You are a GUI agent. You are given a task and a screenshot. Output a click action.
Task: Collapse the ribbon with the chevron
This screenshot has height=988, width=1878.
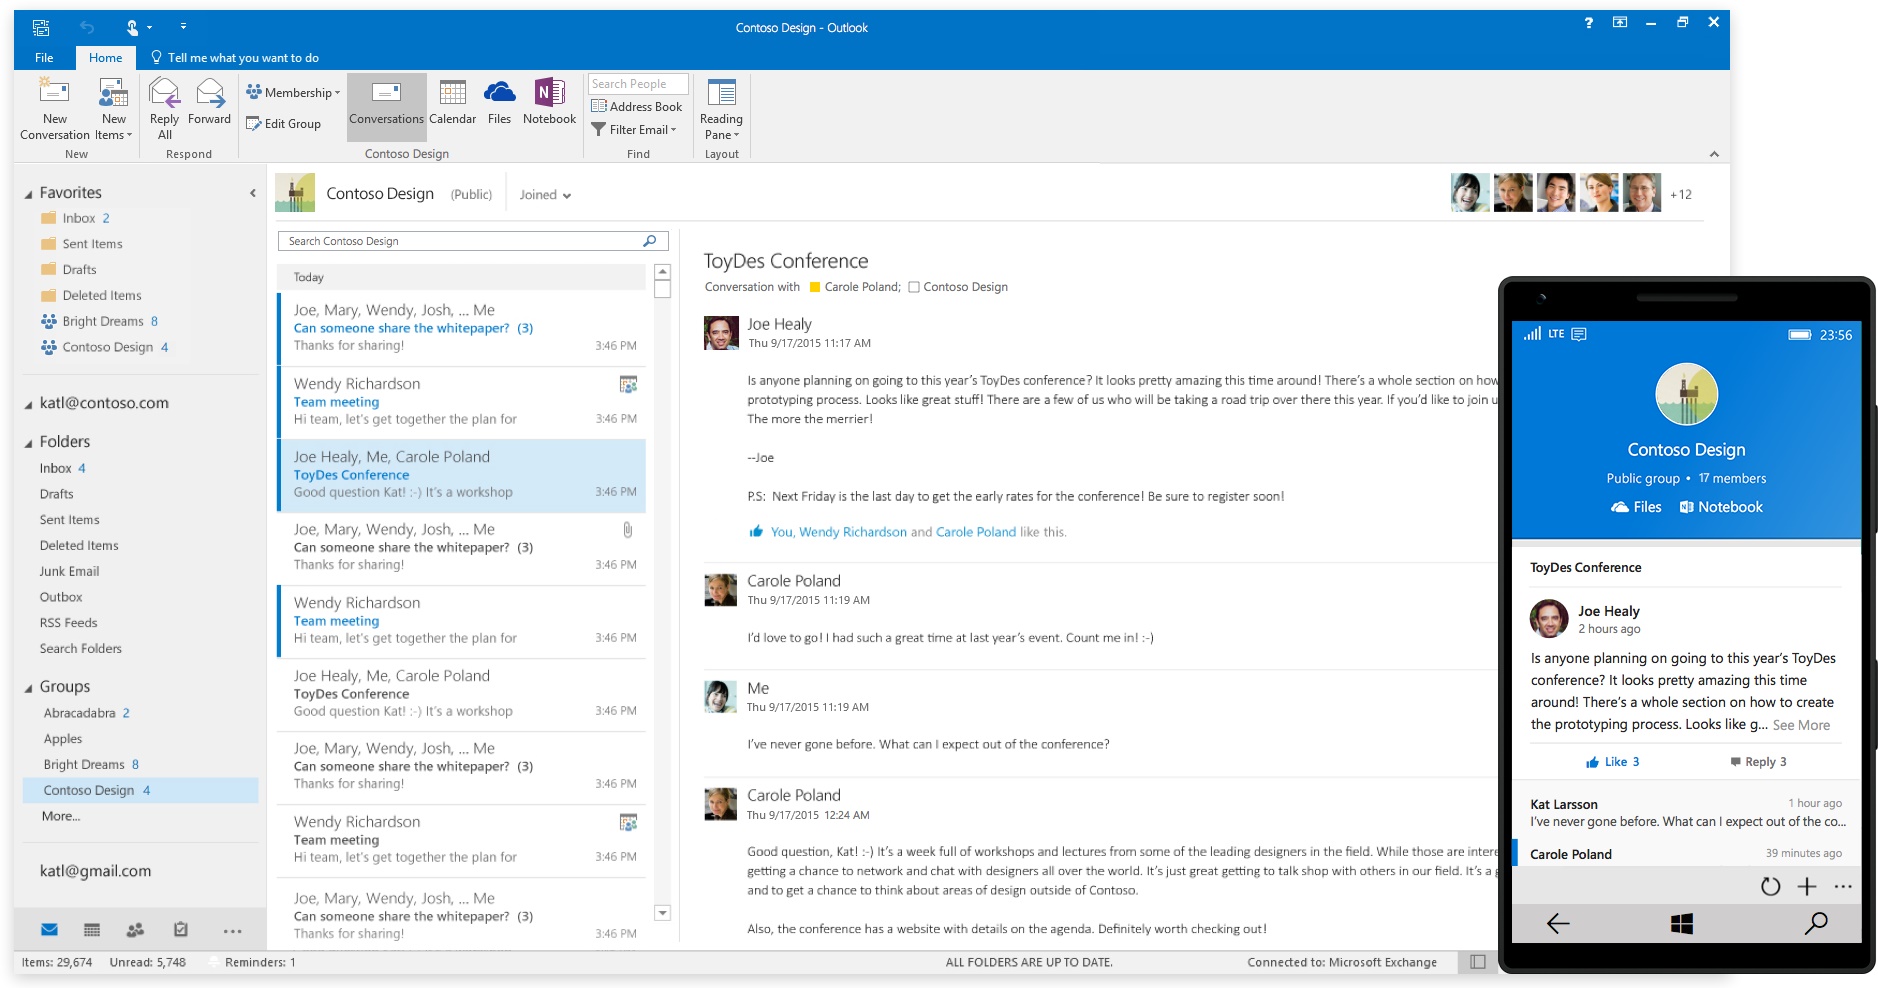(x=1714, y=154)
